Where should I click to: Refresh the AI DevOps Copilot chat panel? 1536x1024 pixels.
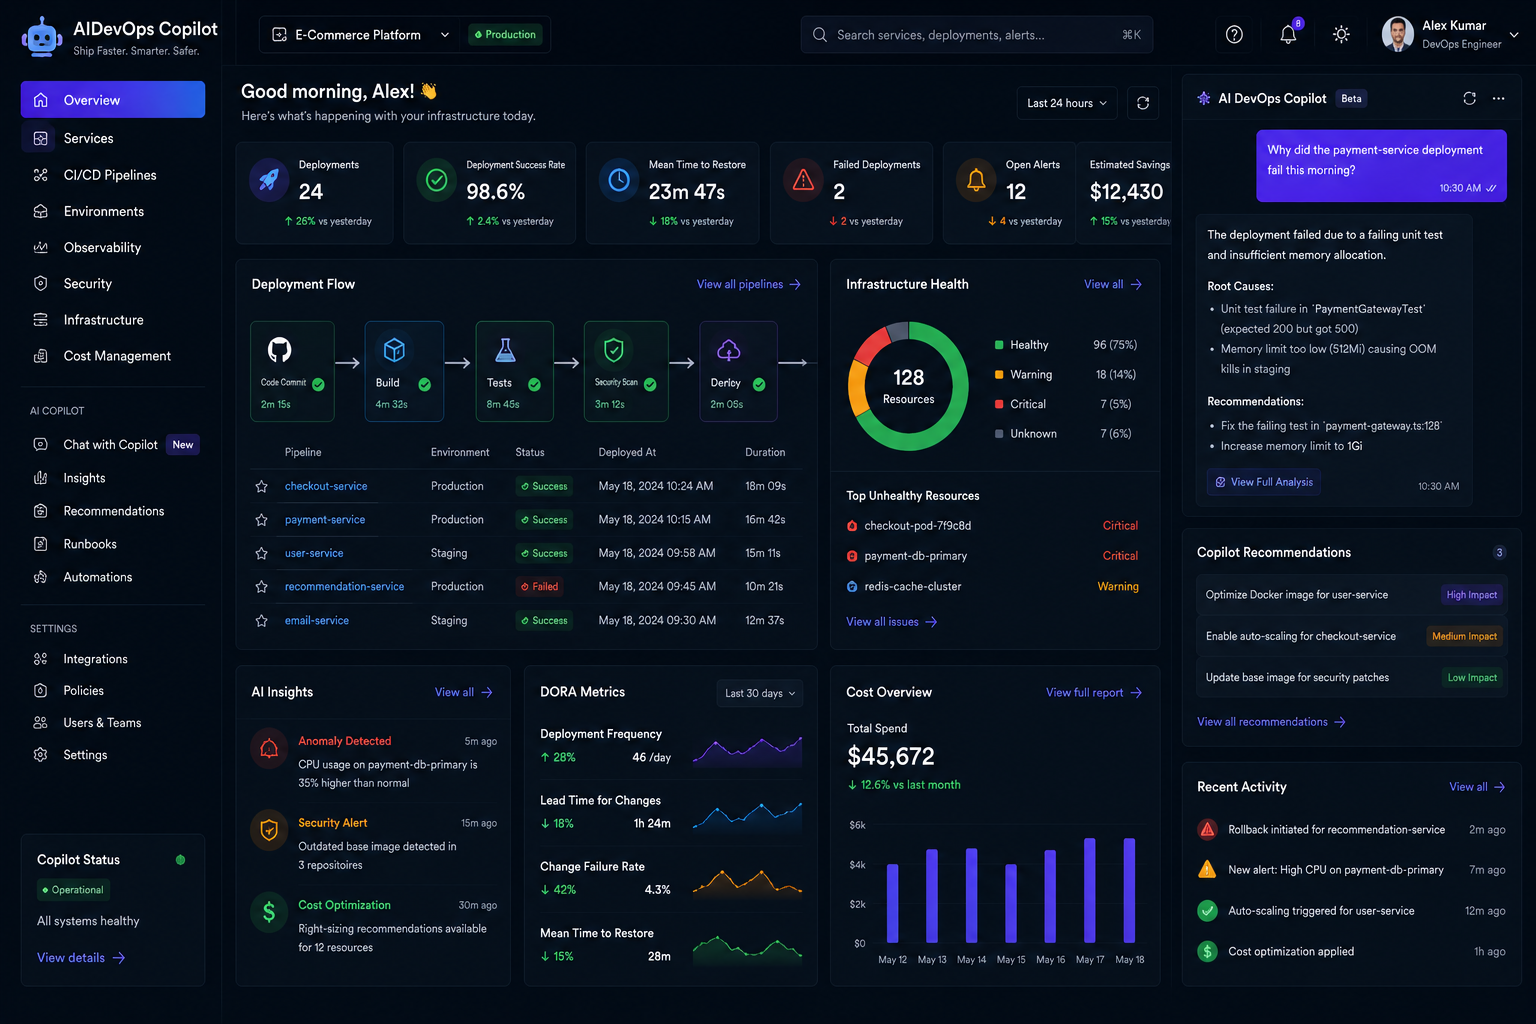pyautogui.click(x=1469, y=98)
